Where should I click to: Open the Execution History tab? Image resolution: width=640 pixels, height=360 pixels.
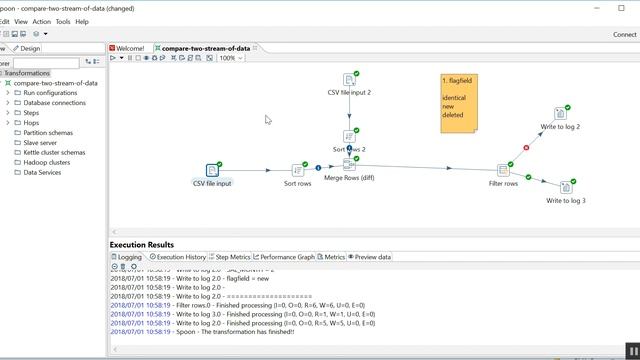point(178,257)
